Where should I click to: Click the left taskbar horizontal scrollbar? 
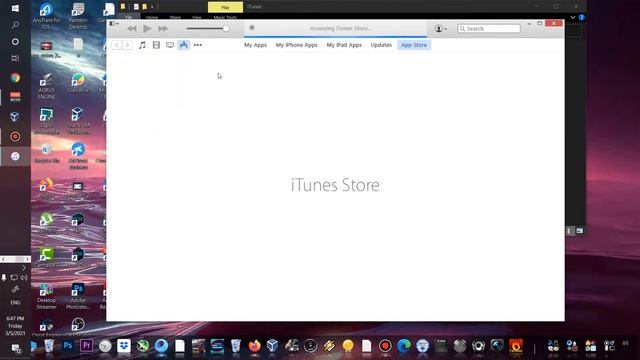tap(15, 259)
